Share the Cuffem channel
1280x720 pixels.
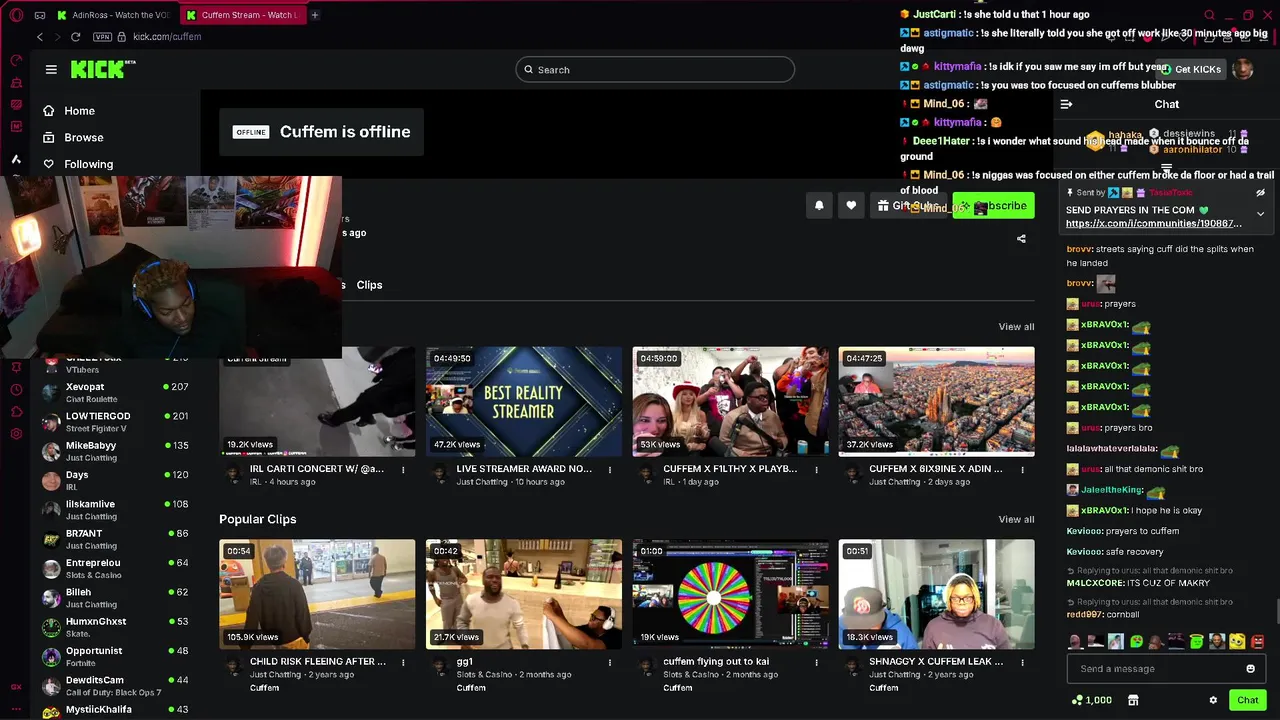(x=1021, y=239)
